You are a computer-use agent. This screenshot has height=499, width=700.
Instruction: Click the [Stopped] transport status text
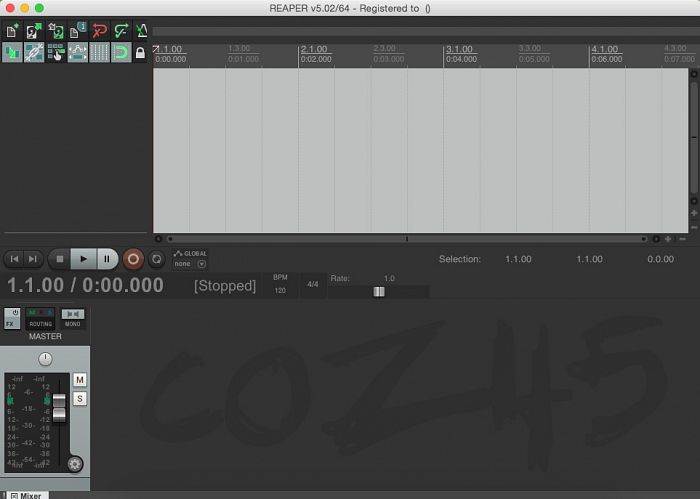(225, 286)
